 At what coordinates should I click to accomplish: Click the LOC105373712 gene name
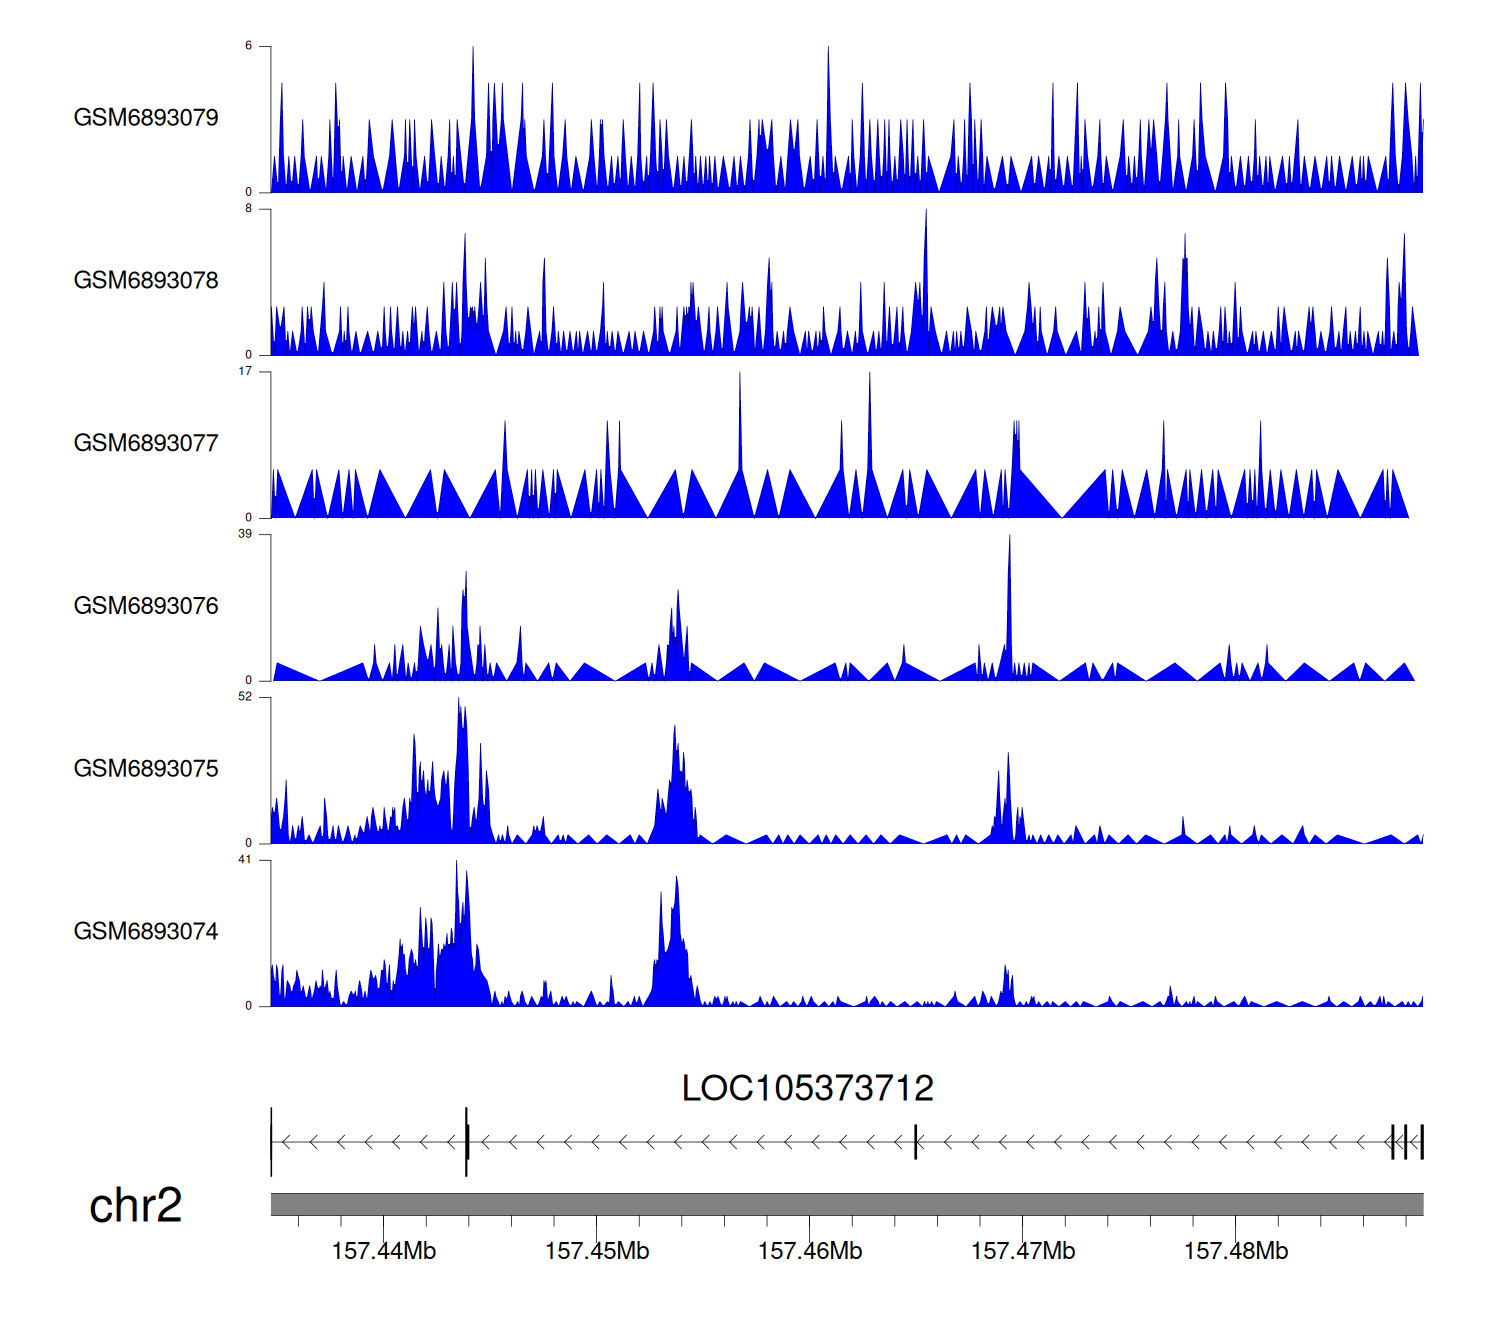(807, 1089)
